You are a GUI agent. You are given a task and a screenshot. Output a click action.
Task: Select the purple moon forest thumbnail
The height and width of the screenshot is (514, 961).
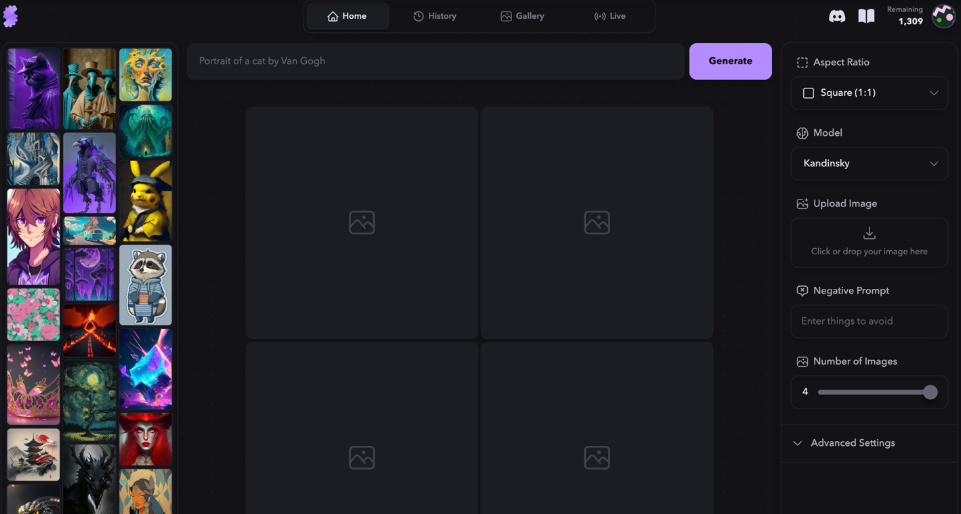tap(89, 274)
